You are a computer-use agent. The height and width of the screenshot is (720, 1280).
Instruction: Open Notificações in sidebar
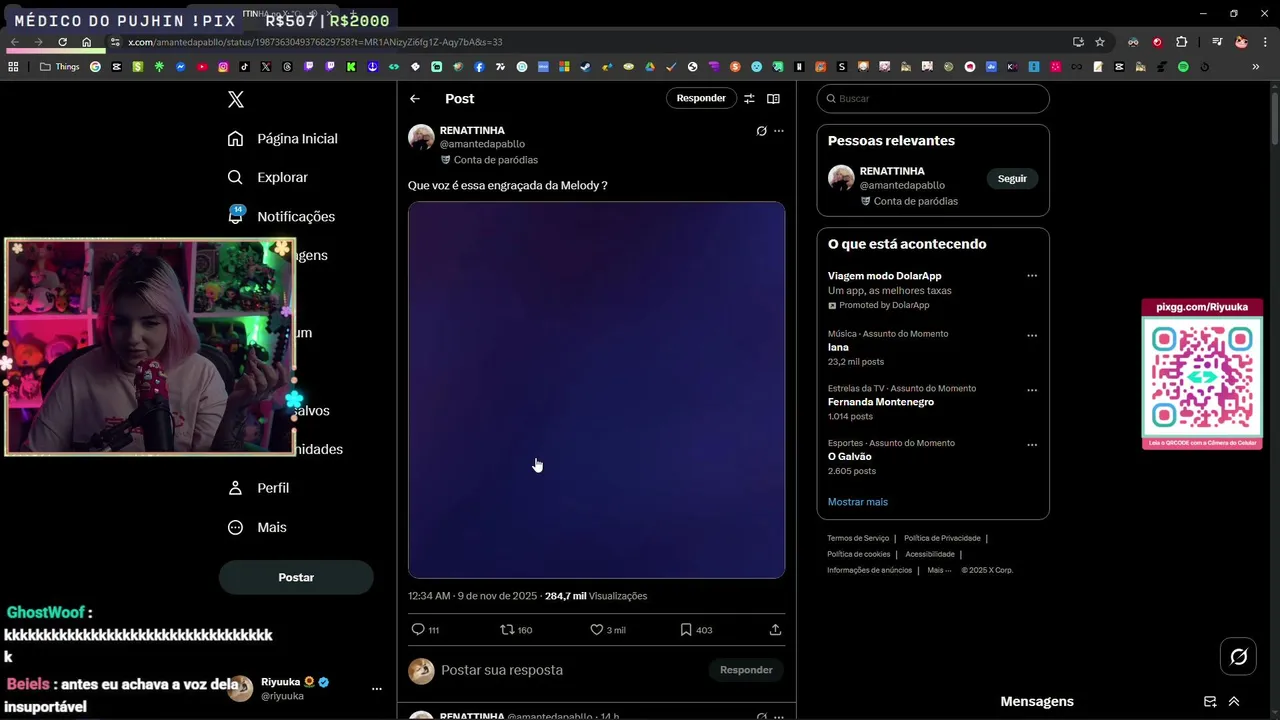point(282,216)
